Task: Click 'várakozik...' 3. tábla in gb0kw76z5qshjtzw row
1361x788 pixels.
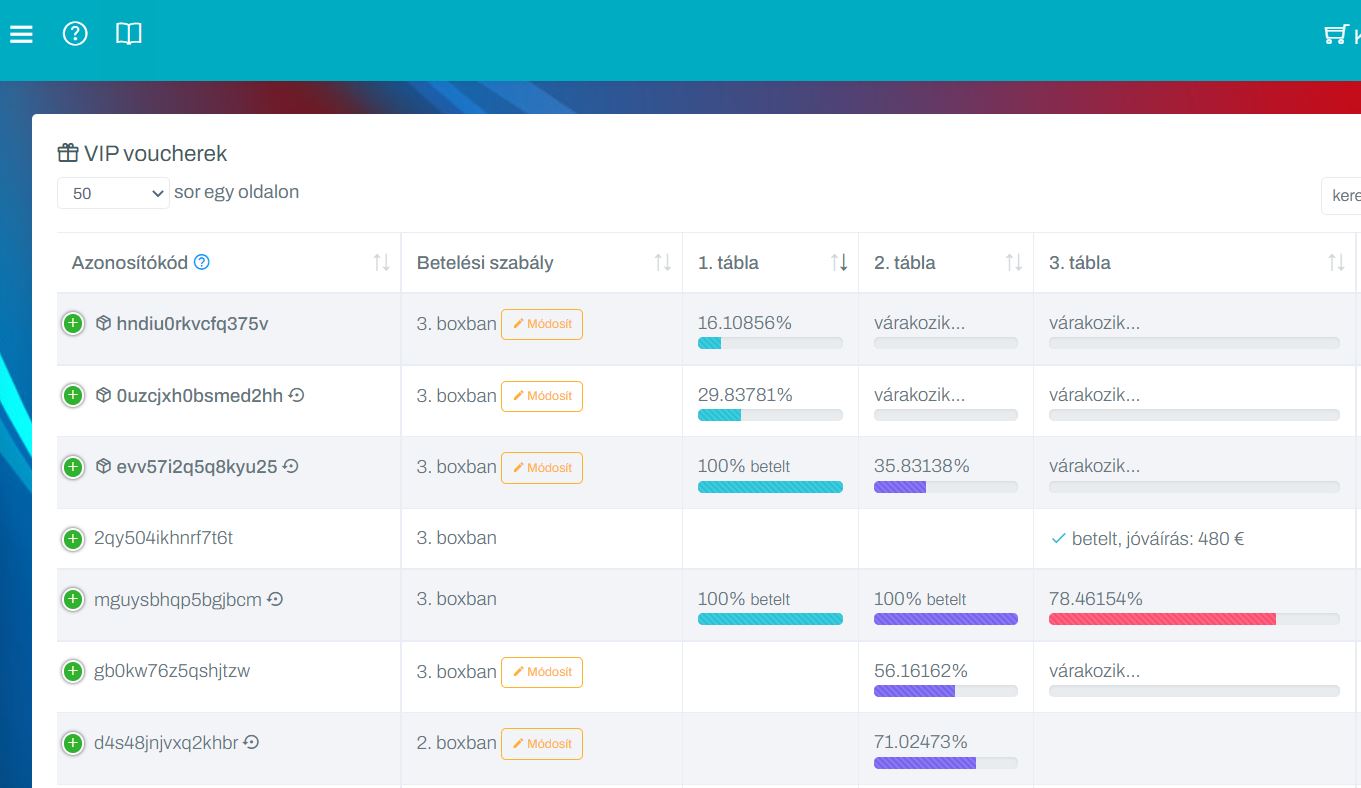Action: pyautogui.click(x=1095, y=671)
